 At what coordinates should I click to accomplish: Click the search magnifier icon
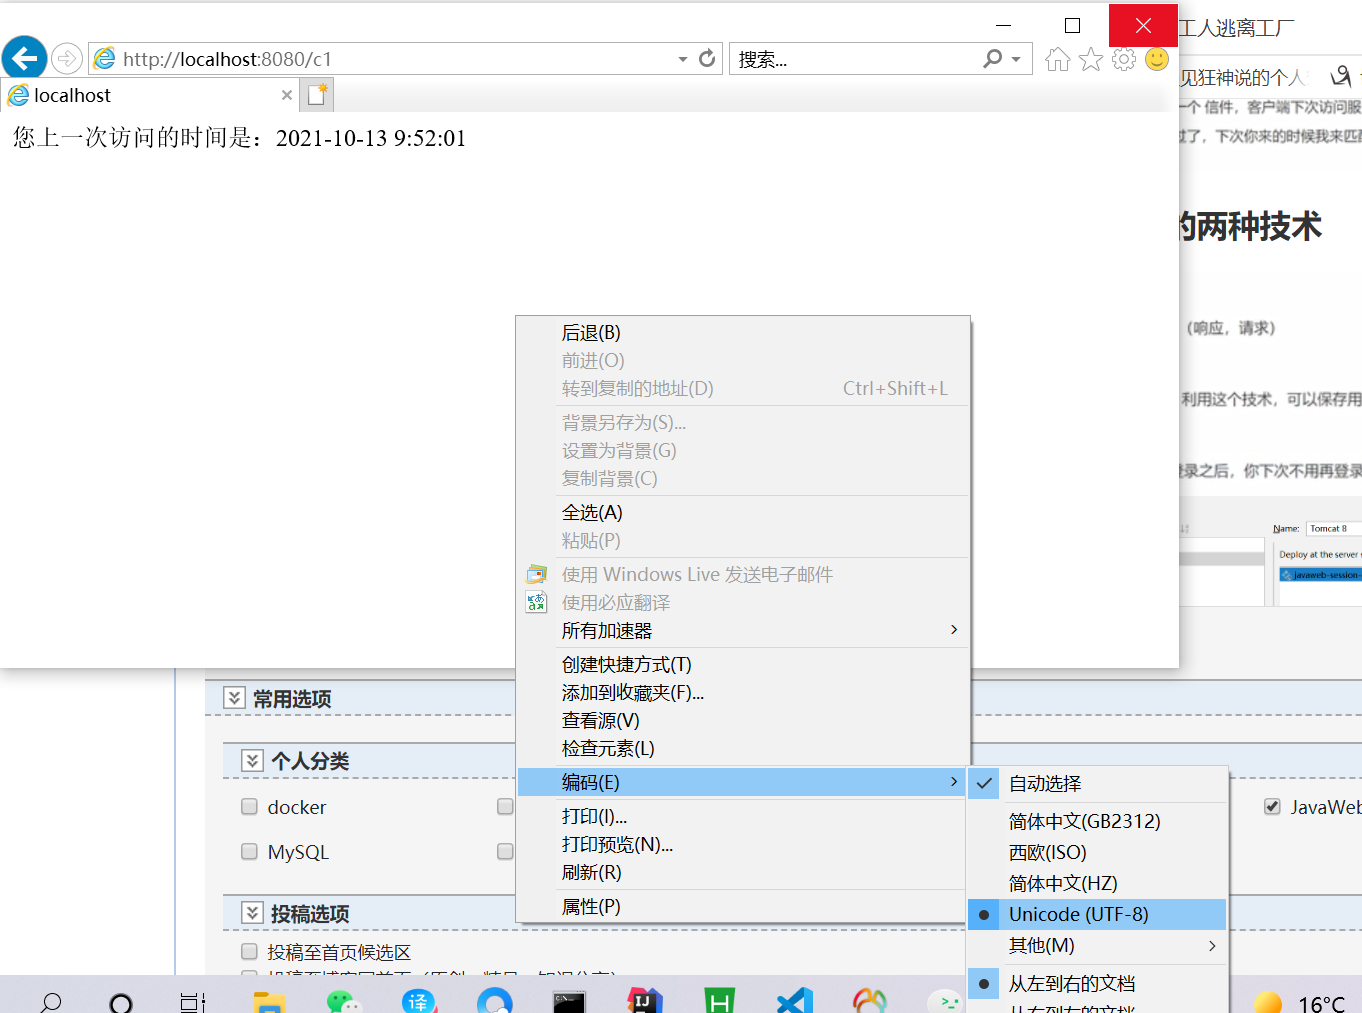[992, 59]
